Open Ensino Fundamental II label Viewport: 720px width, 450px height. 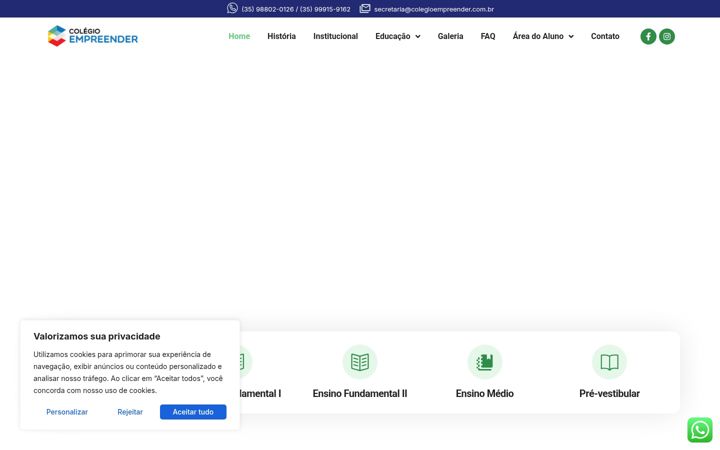(x=360, y=394)
